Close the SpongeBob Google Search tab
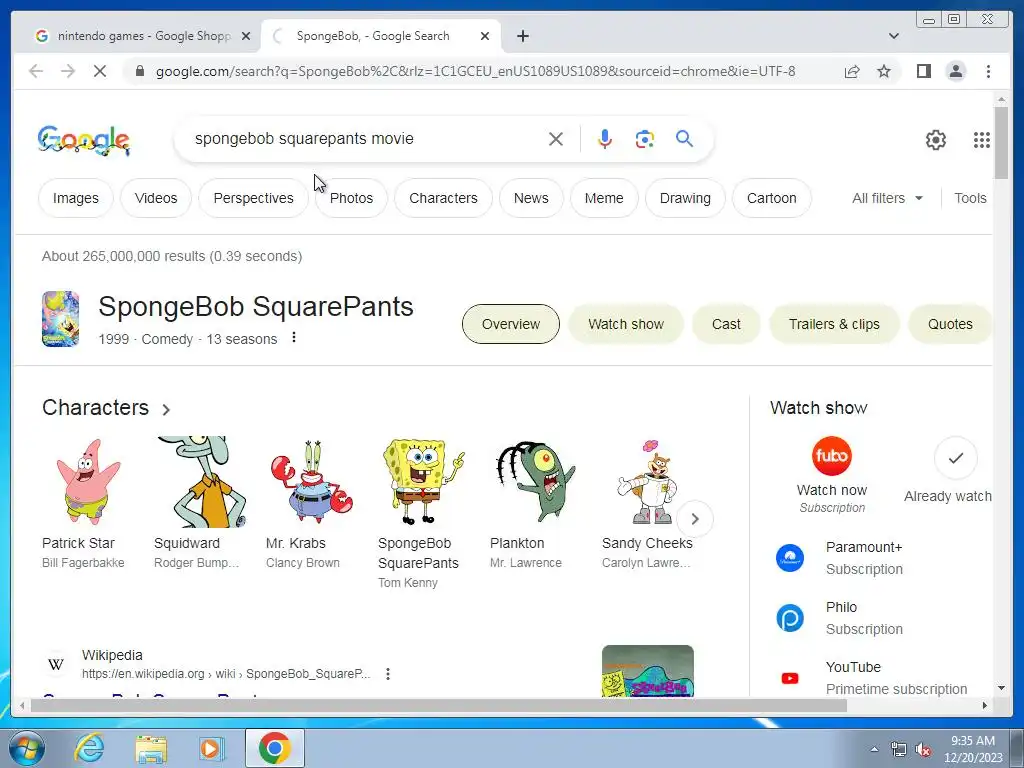 485,36
